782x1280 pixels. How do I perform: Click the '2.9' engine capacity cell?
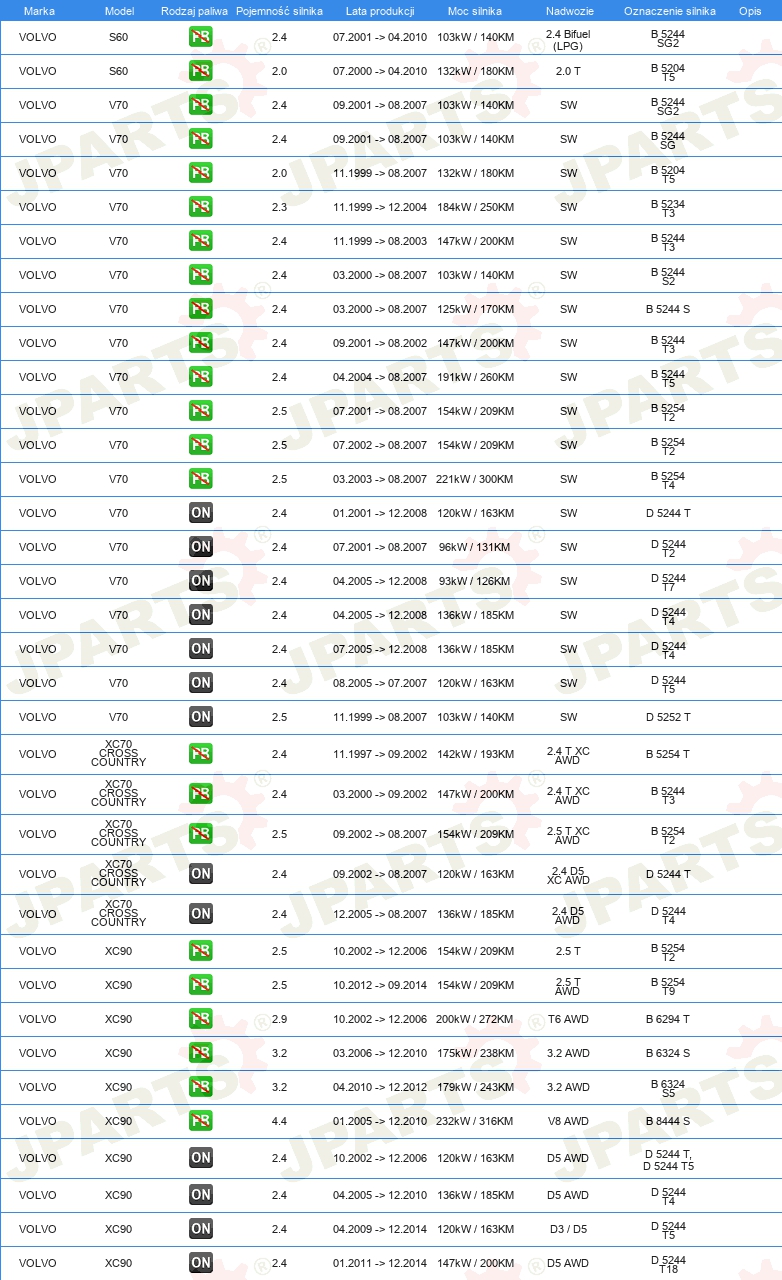[x=279, y=1019]
